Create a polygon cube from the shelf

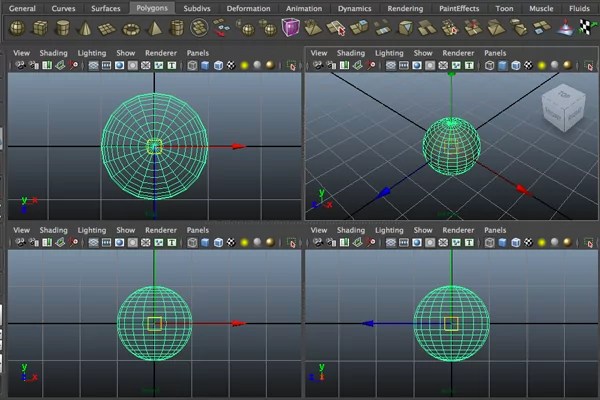40,28
